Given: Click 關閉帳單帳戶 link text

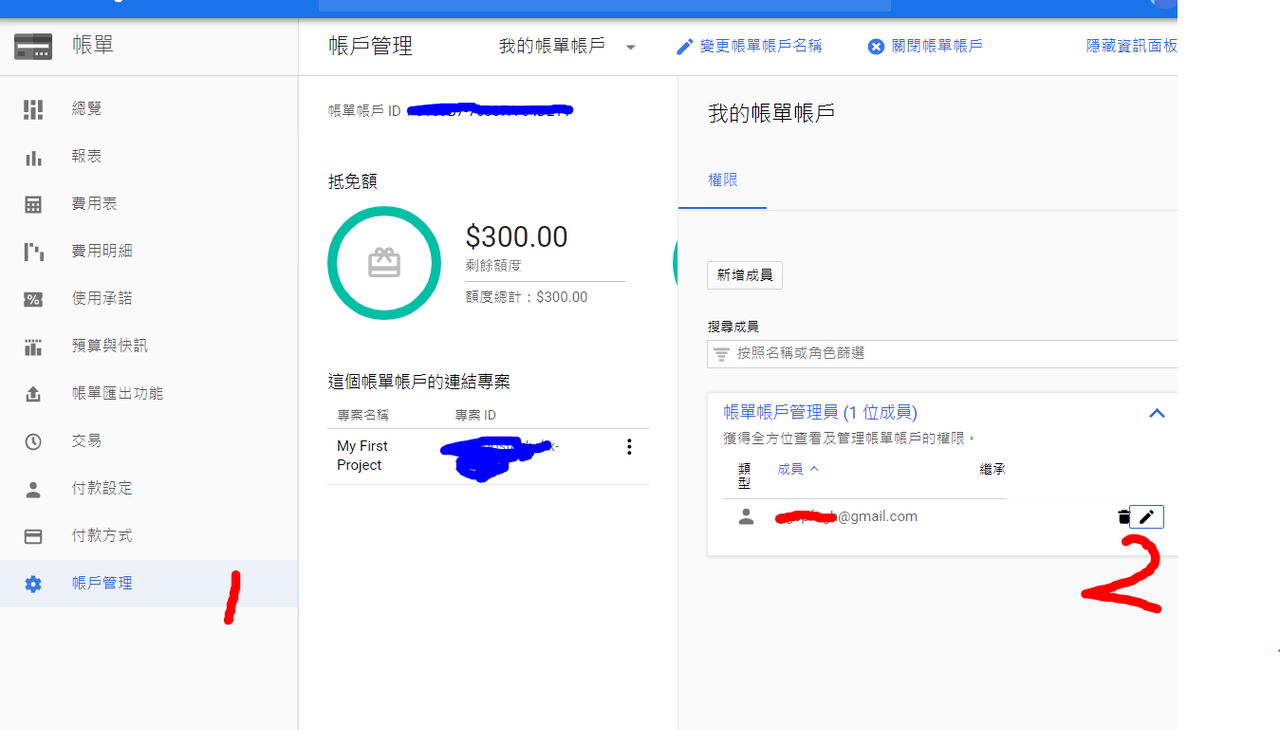Looking at the screenshot, I should pyautogui.click(x=937, y=46).
